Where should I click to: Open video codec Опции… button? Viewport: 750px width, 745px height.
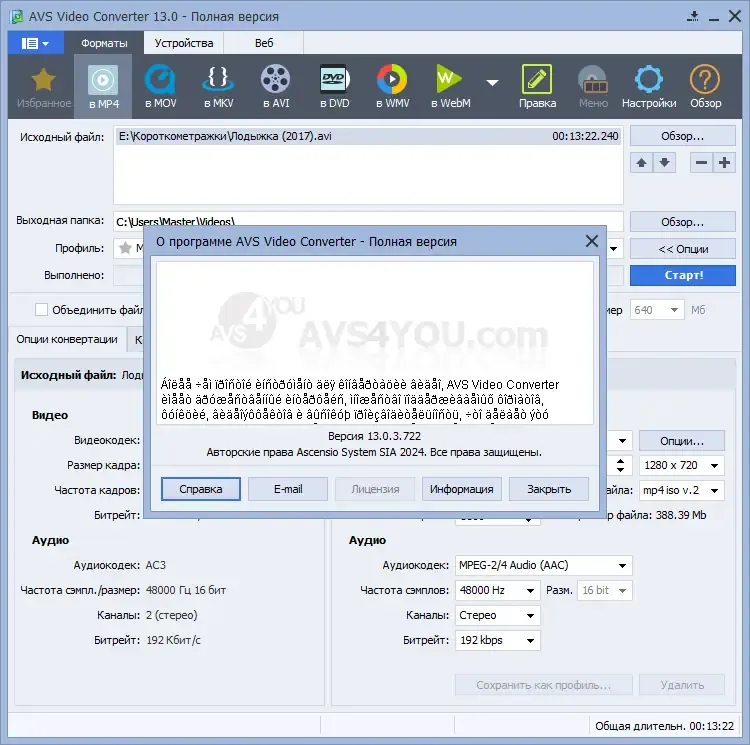682,441
